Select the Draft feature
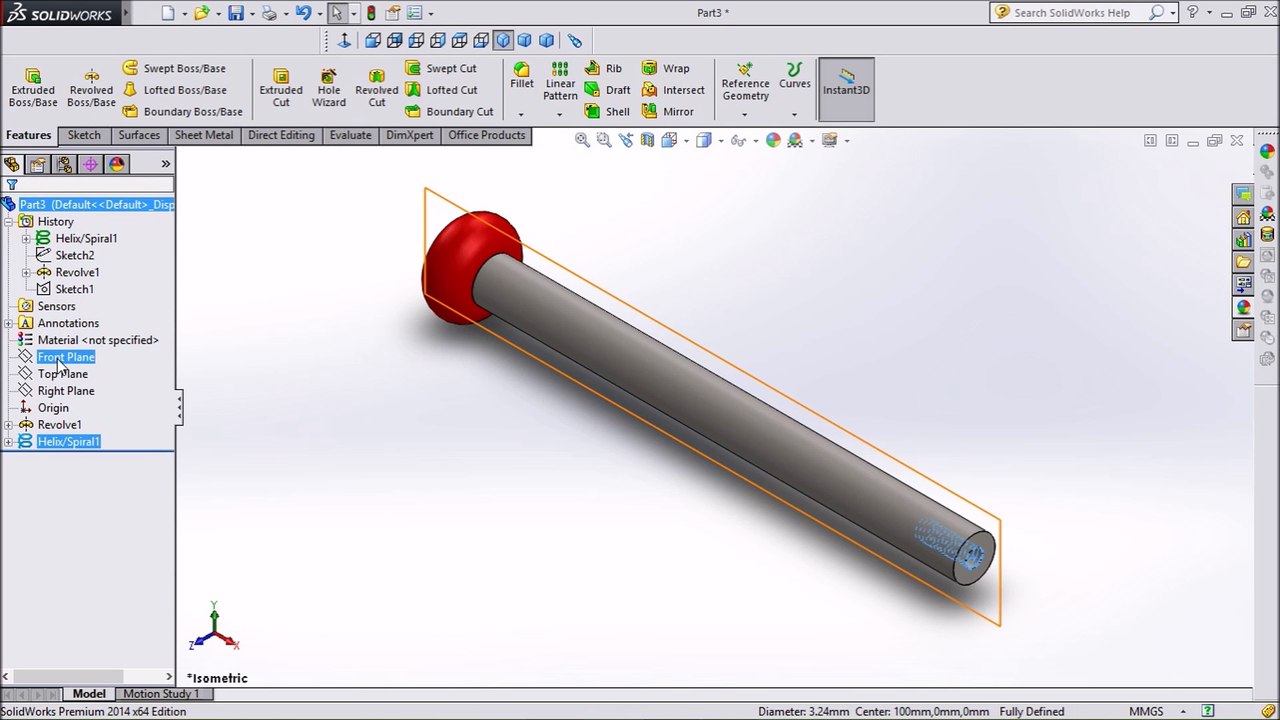1280x720 pixels. point(607,90)
